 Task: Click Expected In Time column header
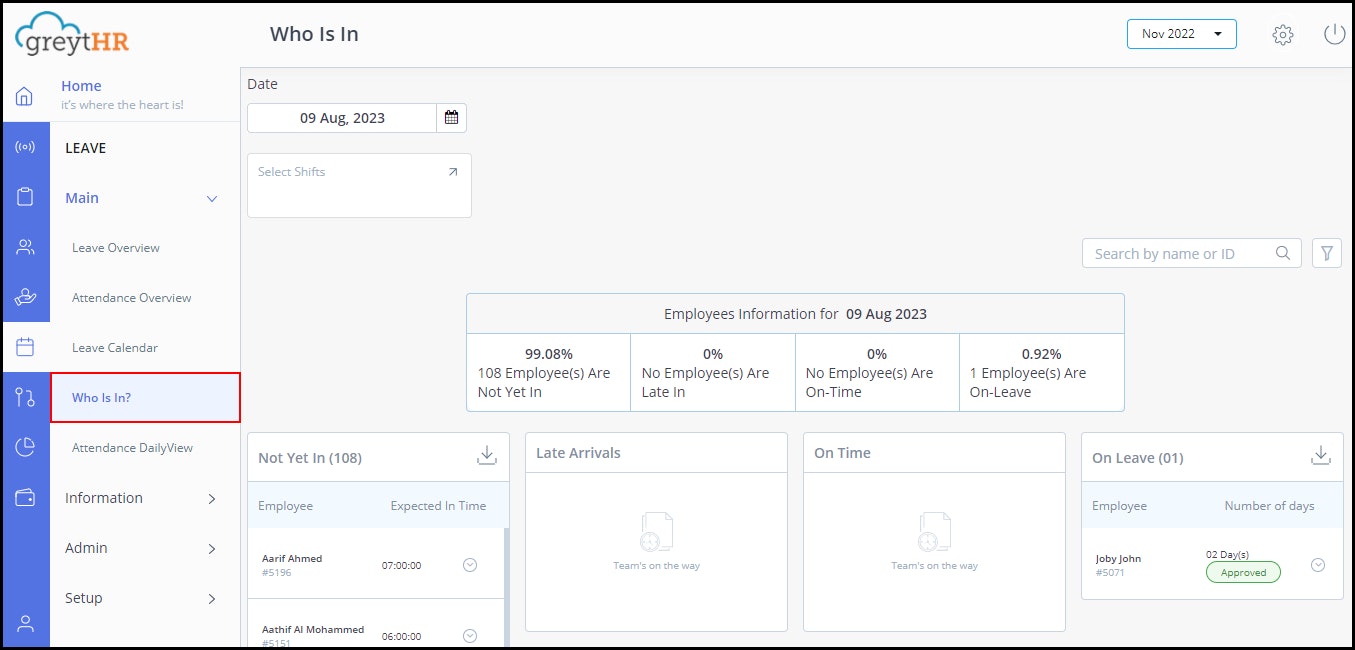coord(438,506)
